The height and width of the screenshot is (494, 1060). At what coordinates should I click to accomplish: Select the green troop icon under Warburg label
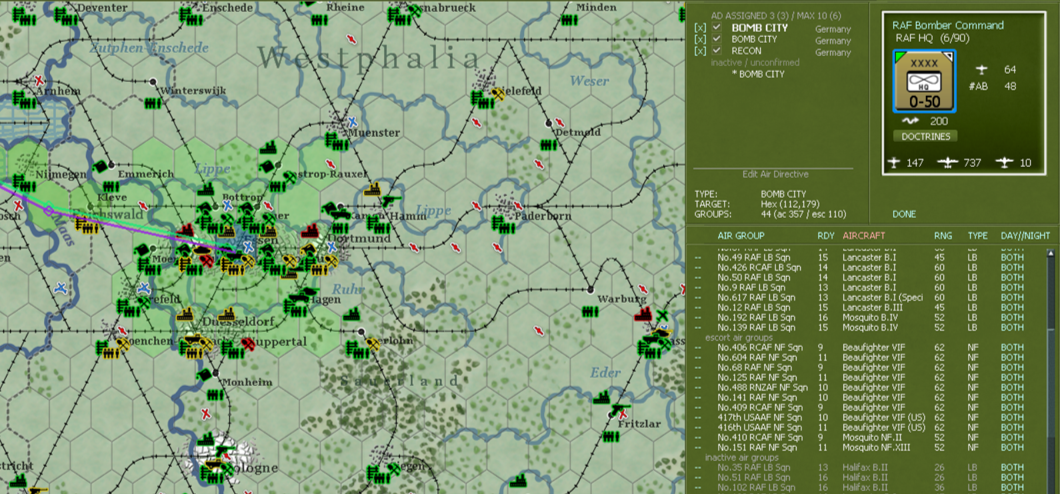[x=591, y=312]
